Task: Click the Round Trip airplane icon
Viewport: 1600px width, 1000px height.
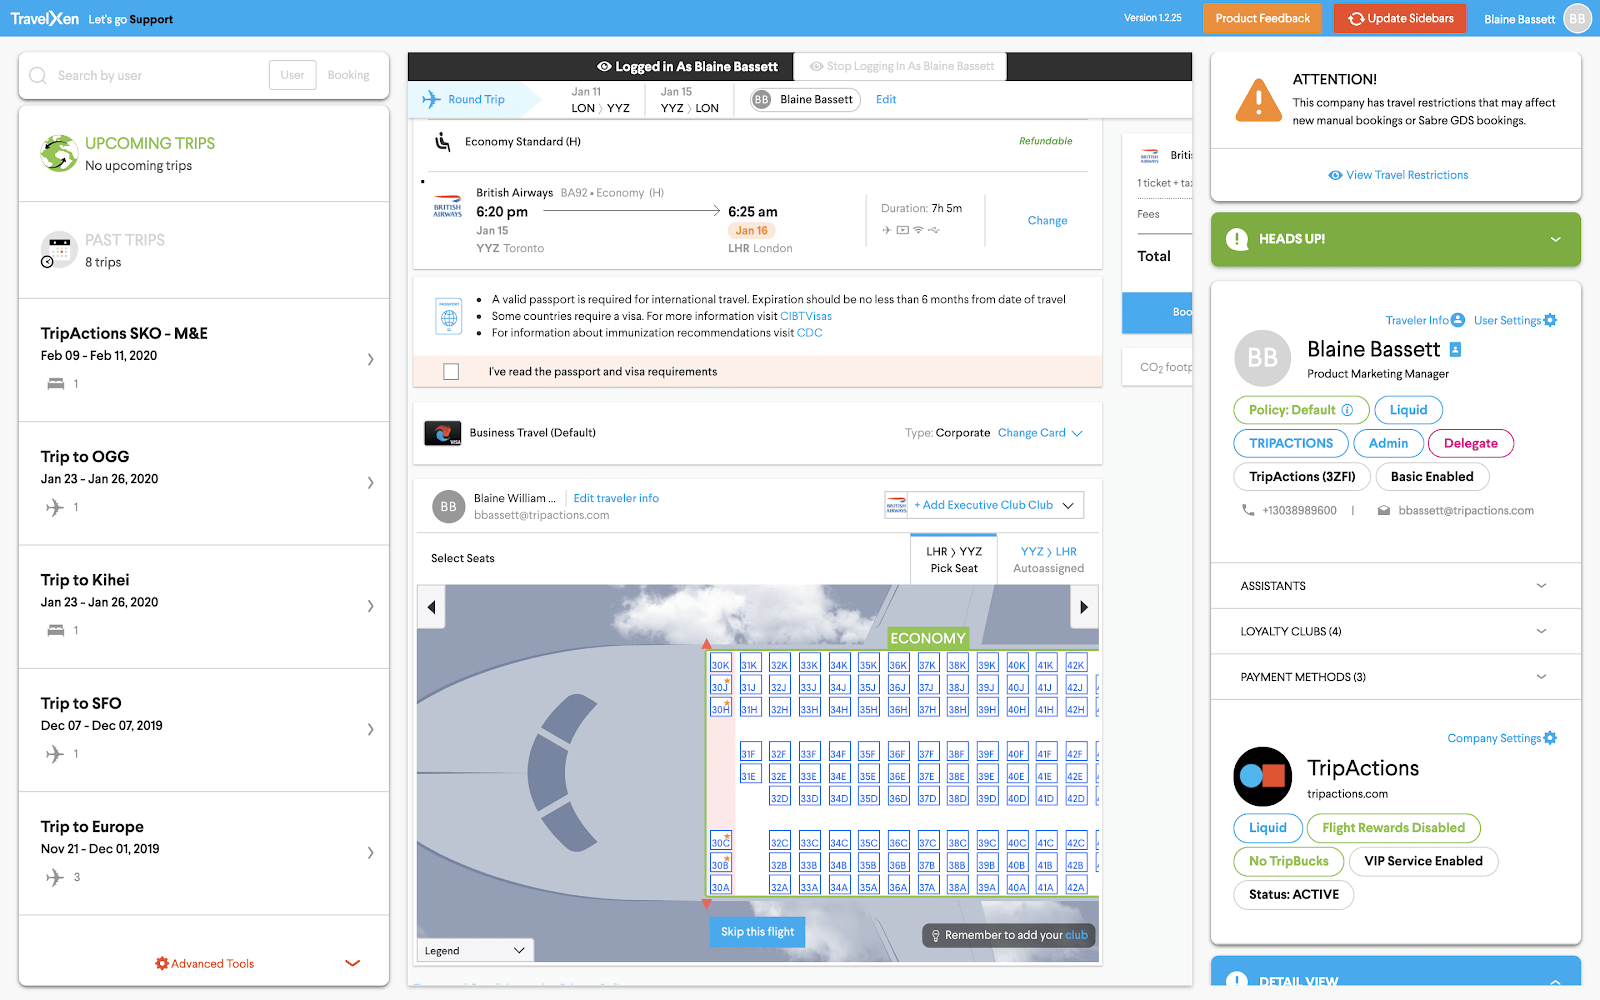Action: point(431,99)
